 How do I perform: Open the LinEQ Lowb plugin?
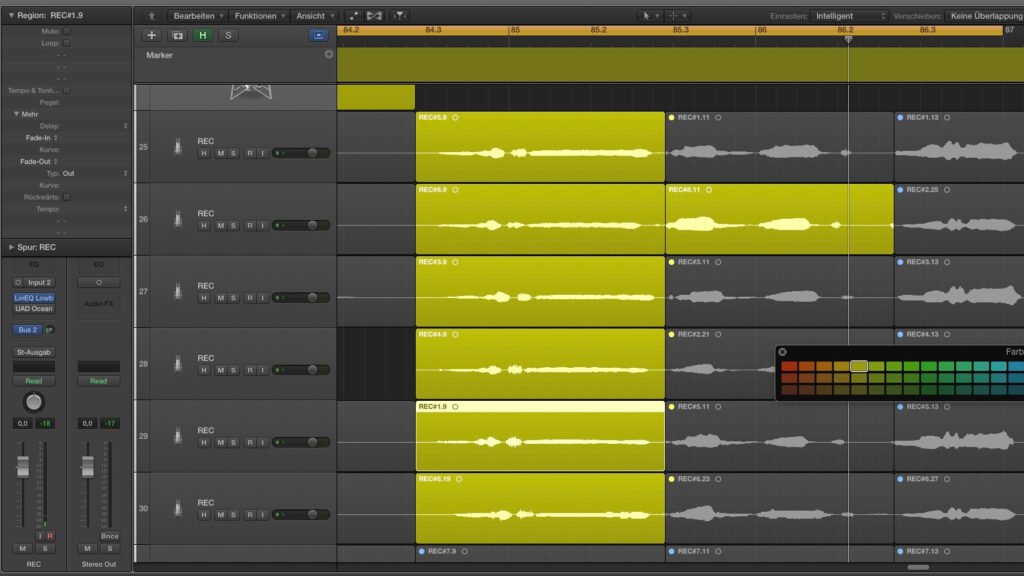[x=34, y=298]
